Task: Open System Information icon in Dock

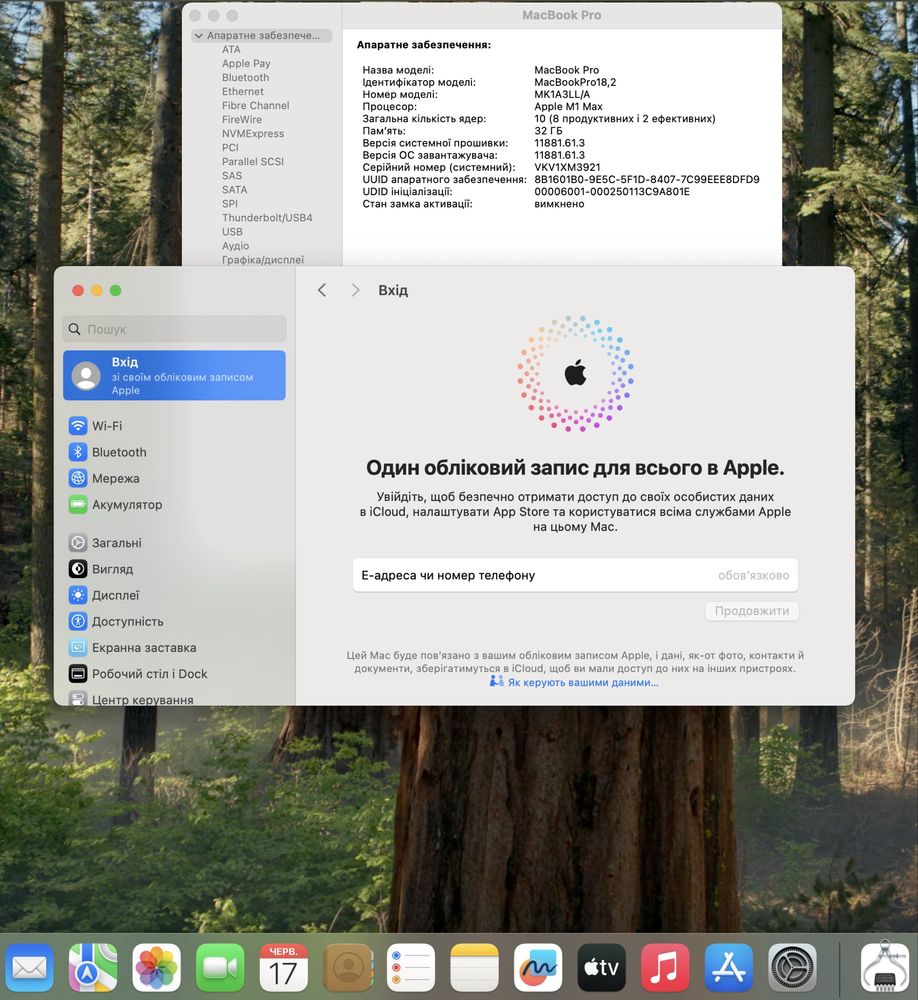Action: point(884,967)
